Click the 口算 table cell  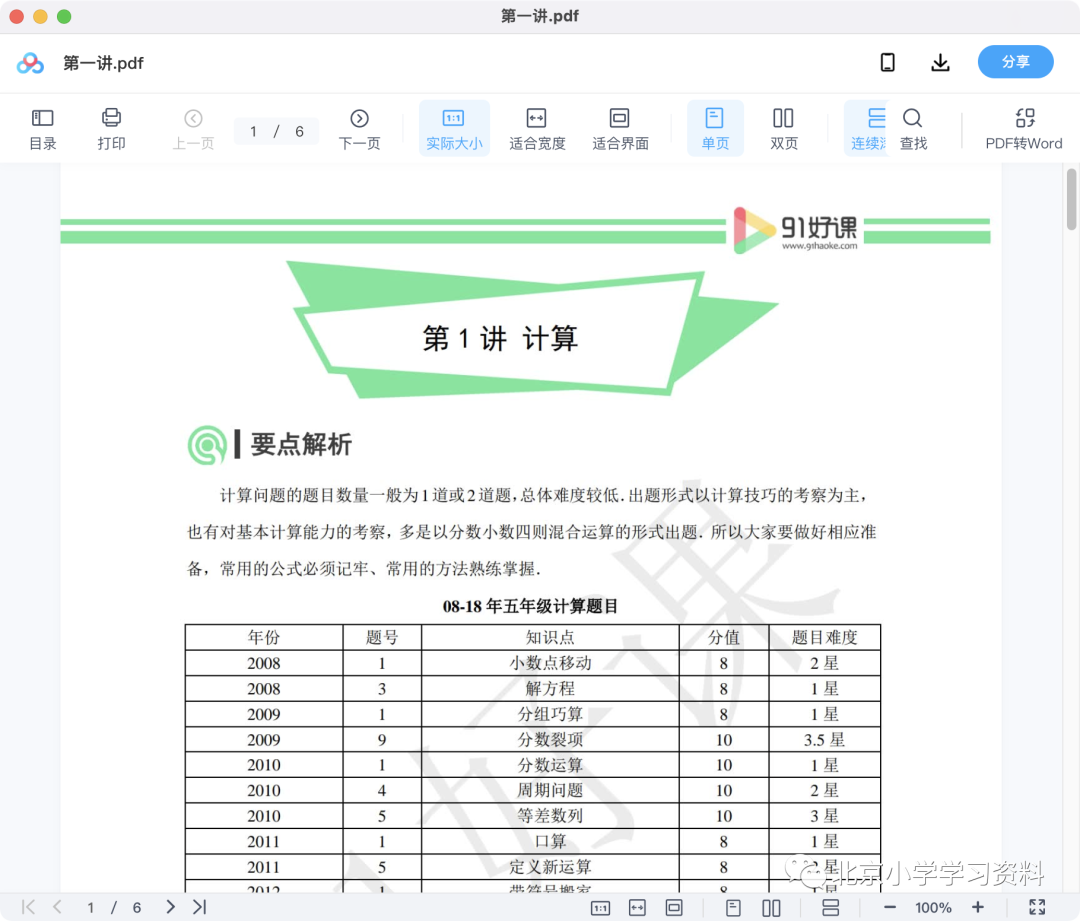coord(550,841)
